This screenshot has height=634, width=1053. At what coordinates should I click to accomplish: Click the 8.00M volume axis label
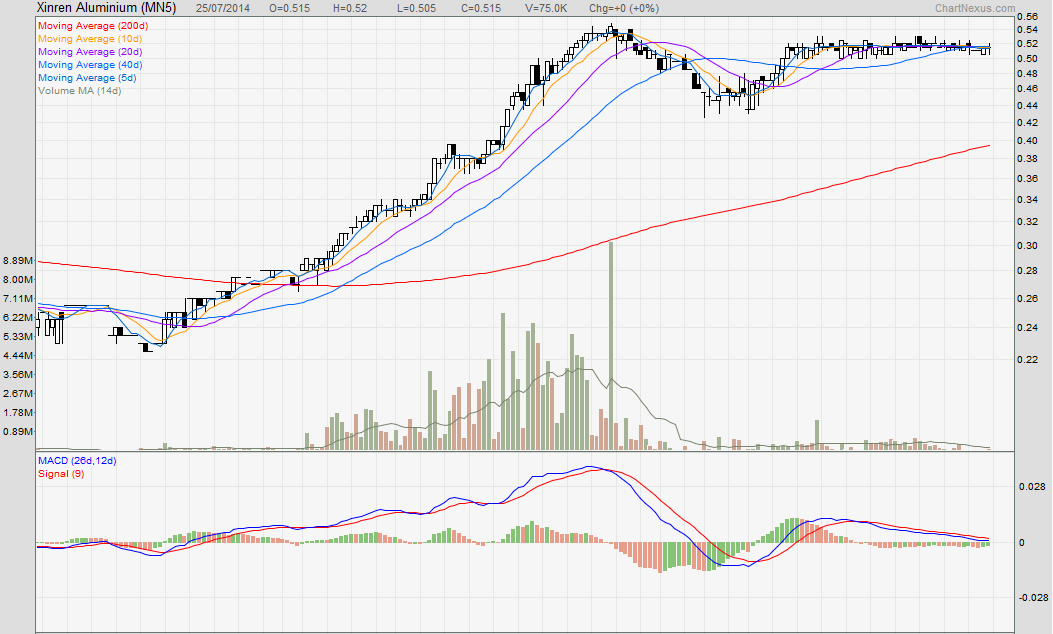[18, 279]
